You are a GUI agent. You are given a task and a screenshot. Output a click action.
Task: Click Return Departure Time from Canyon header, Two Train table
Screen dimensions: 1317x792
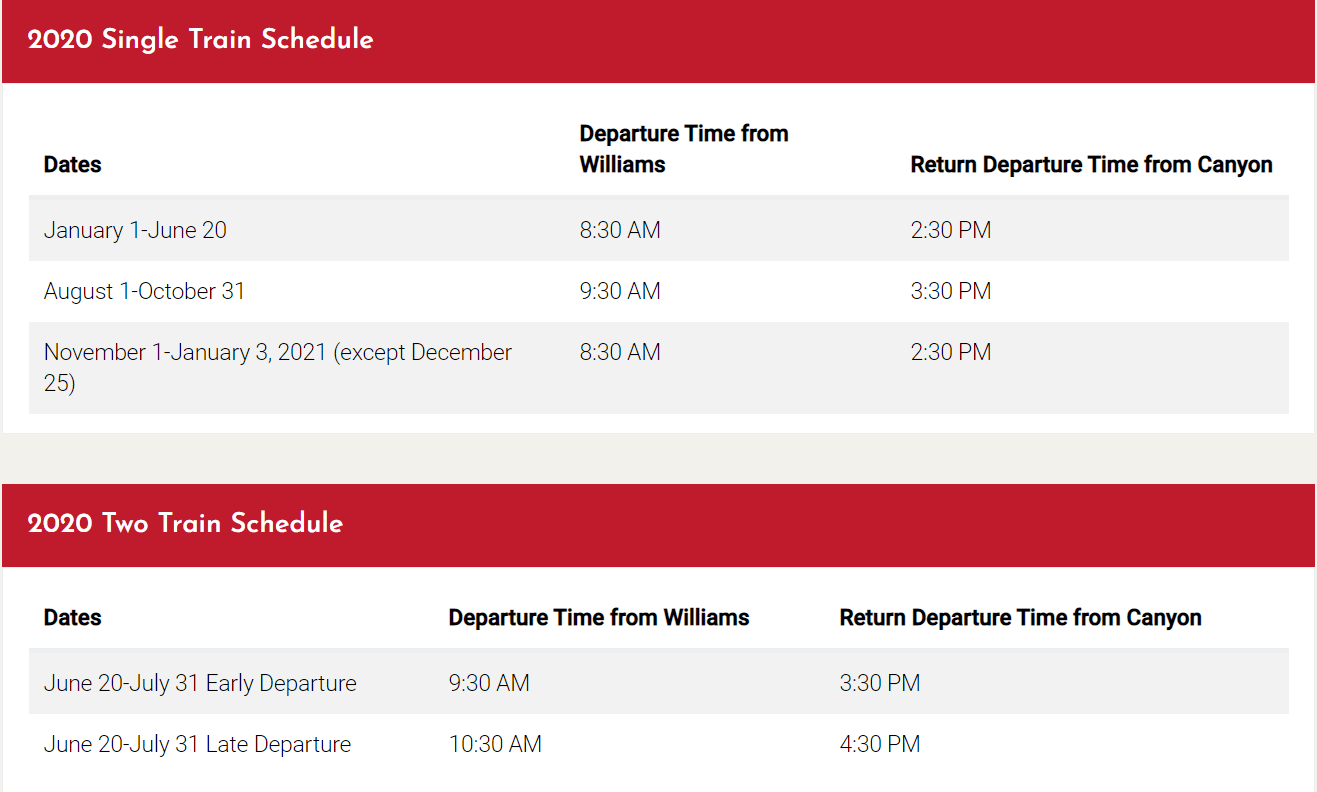point(1020,617)
